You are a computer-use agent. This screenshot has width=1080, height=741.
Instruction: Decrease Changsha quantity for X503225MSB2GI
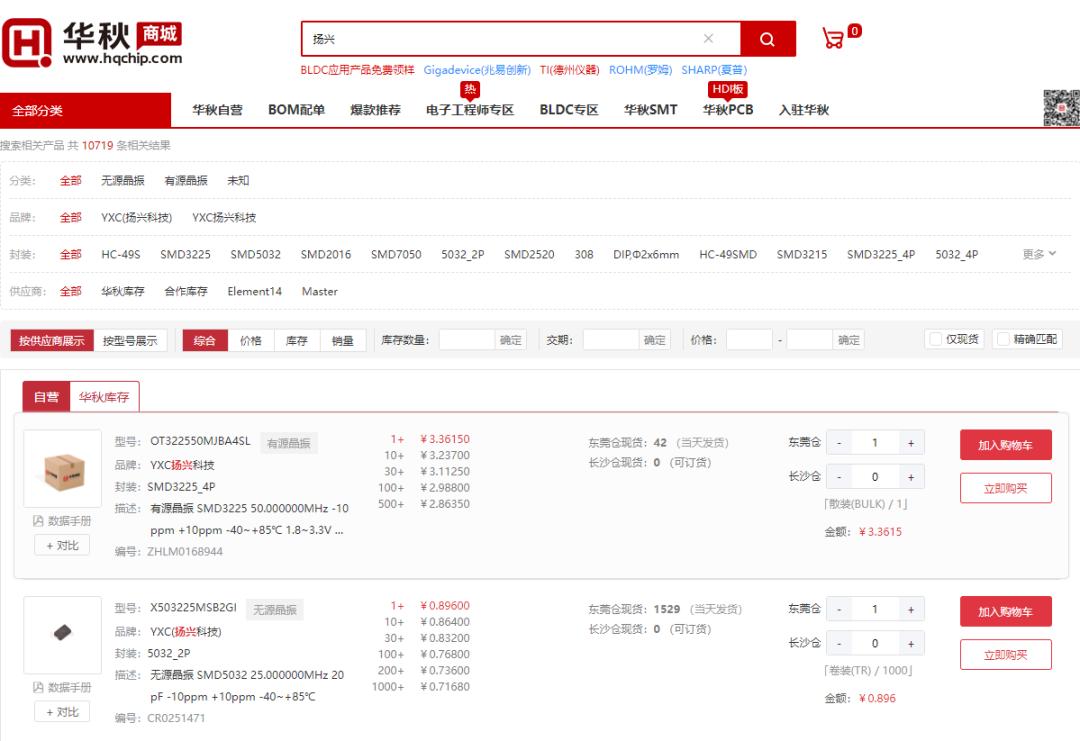coord(839,643)
